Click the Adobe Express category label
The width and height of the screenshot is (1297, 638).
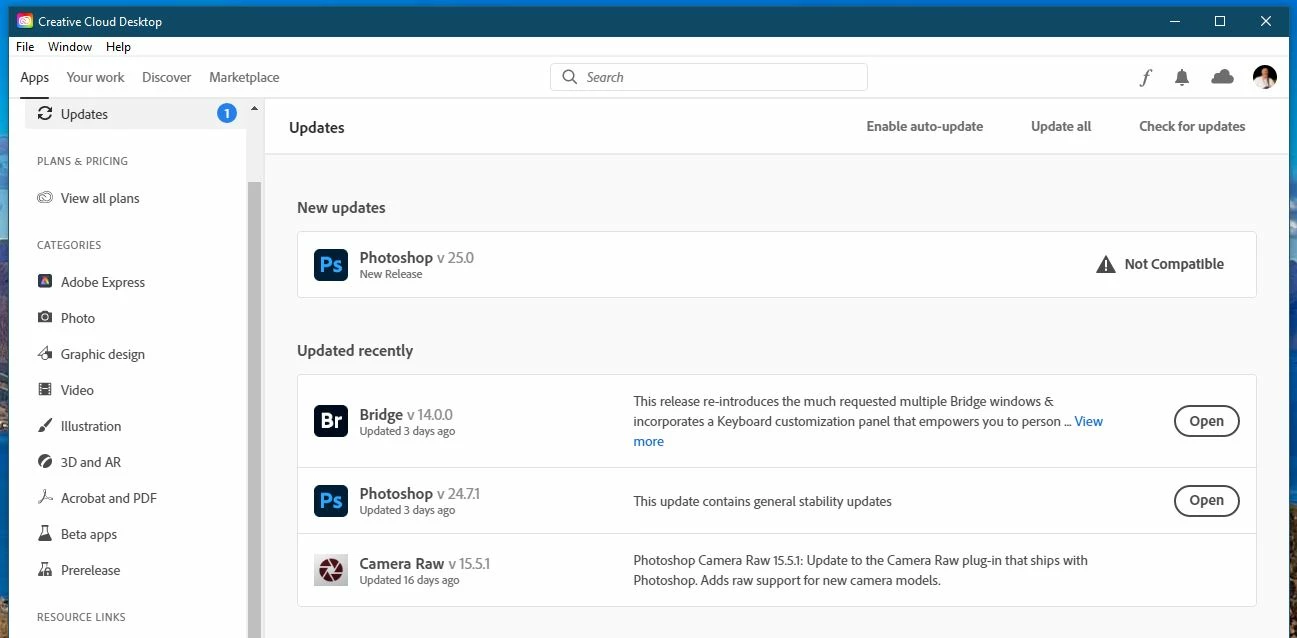pyautogui.click(x=103, y=282)
